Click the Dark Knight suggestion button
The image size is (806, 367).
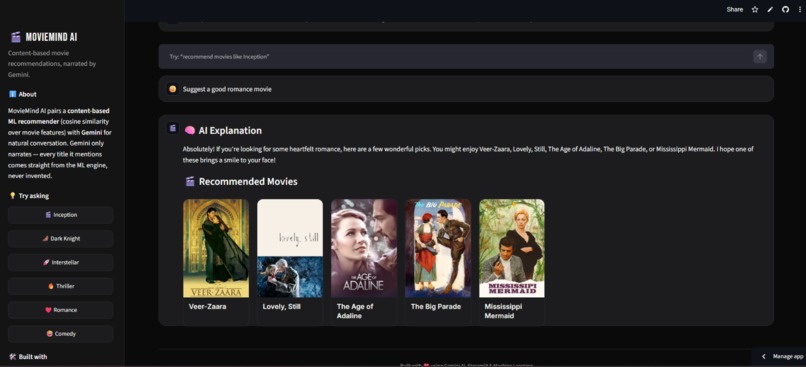coord(61,238)
